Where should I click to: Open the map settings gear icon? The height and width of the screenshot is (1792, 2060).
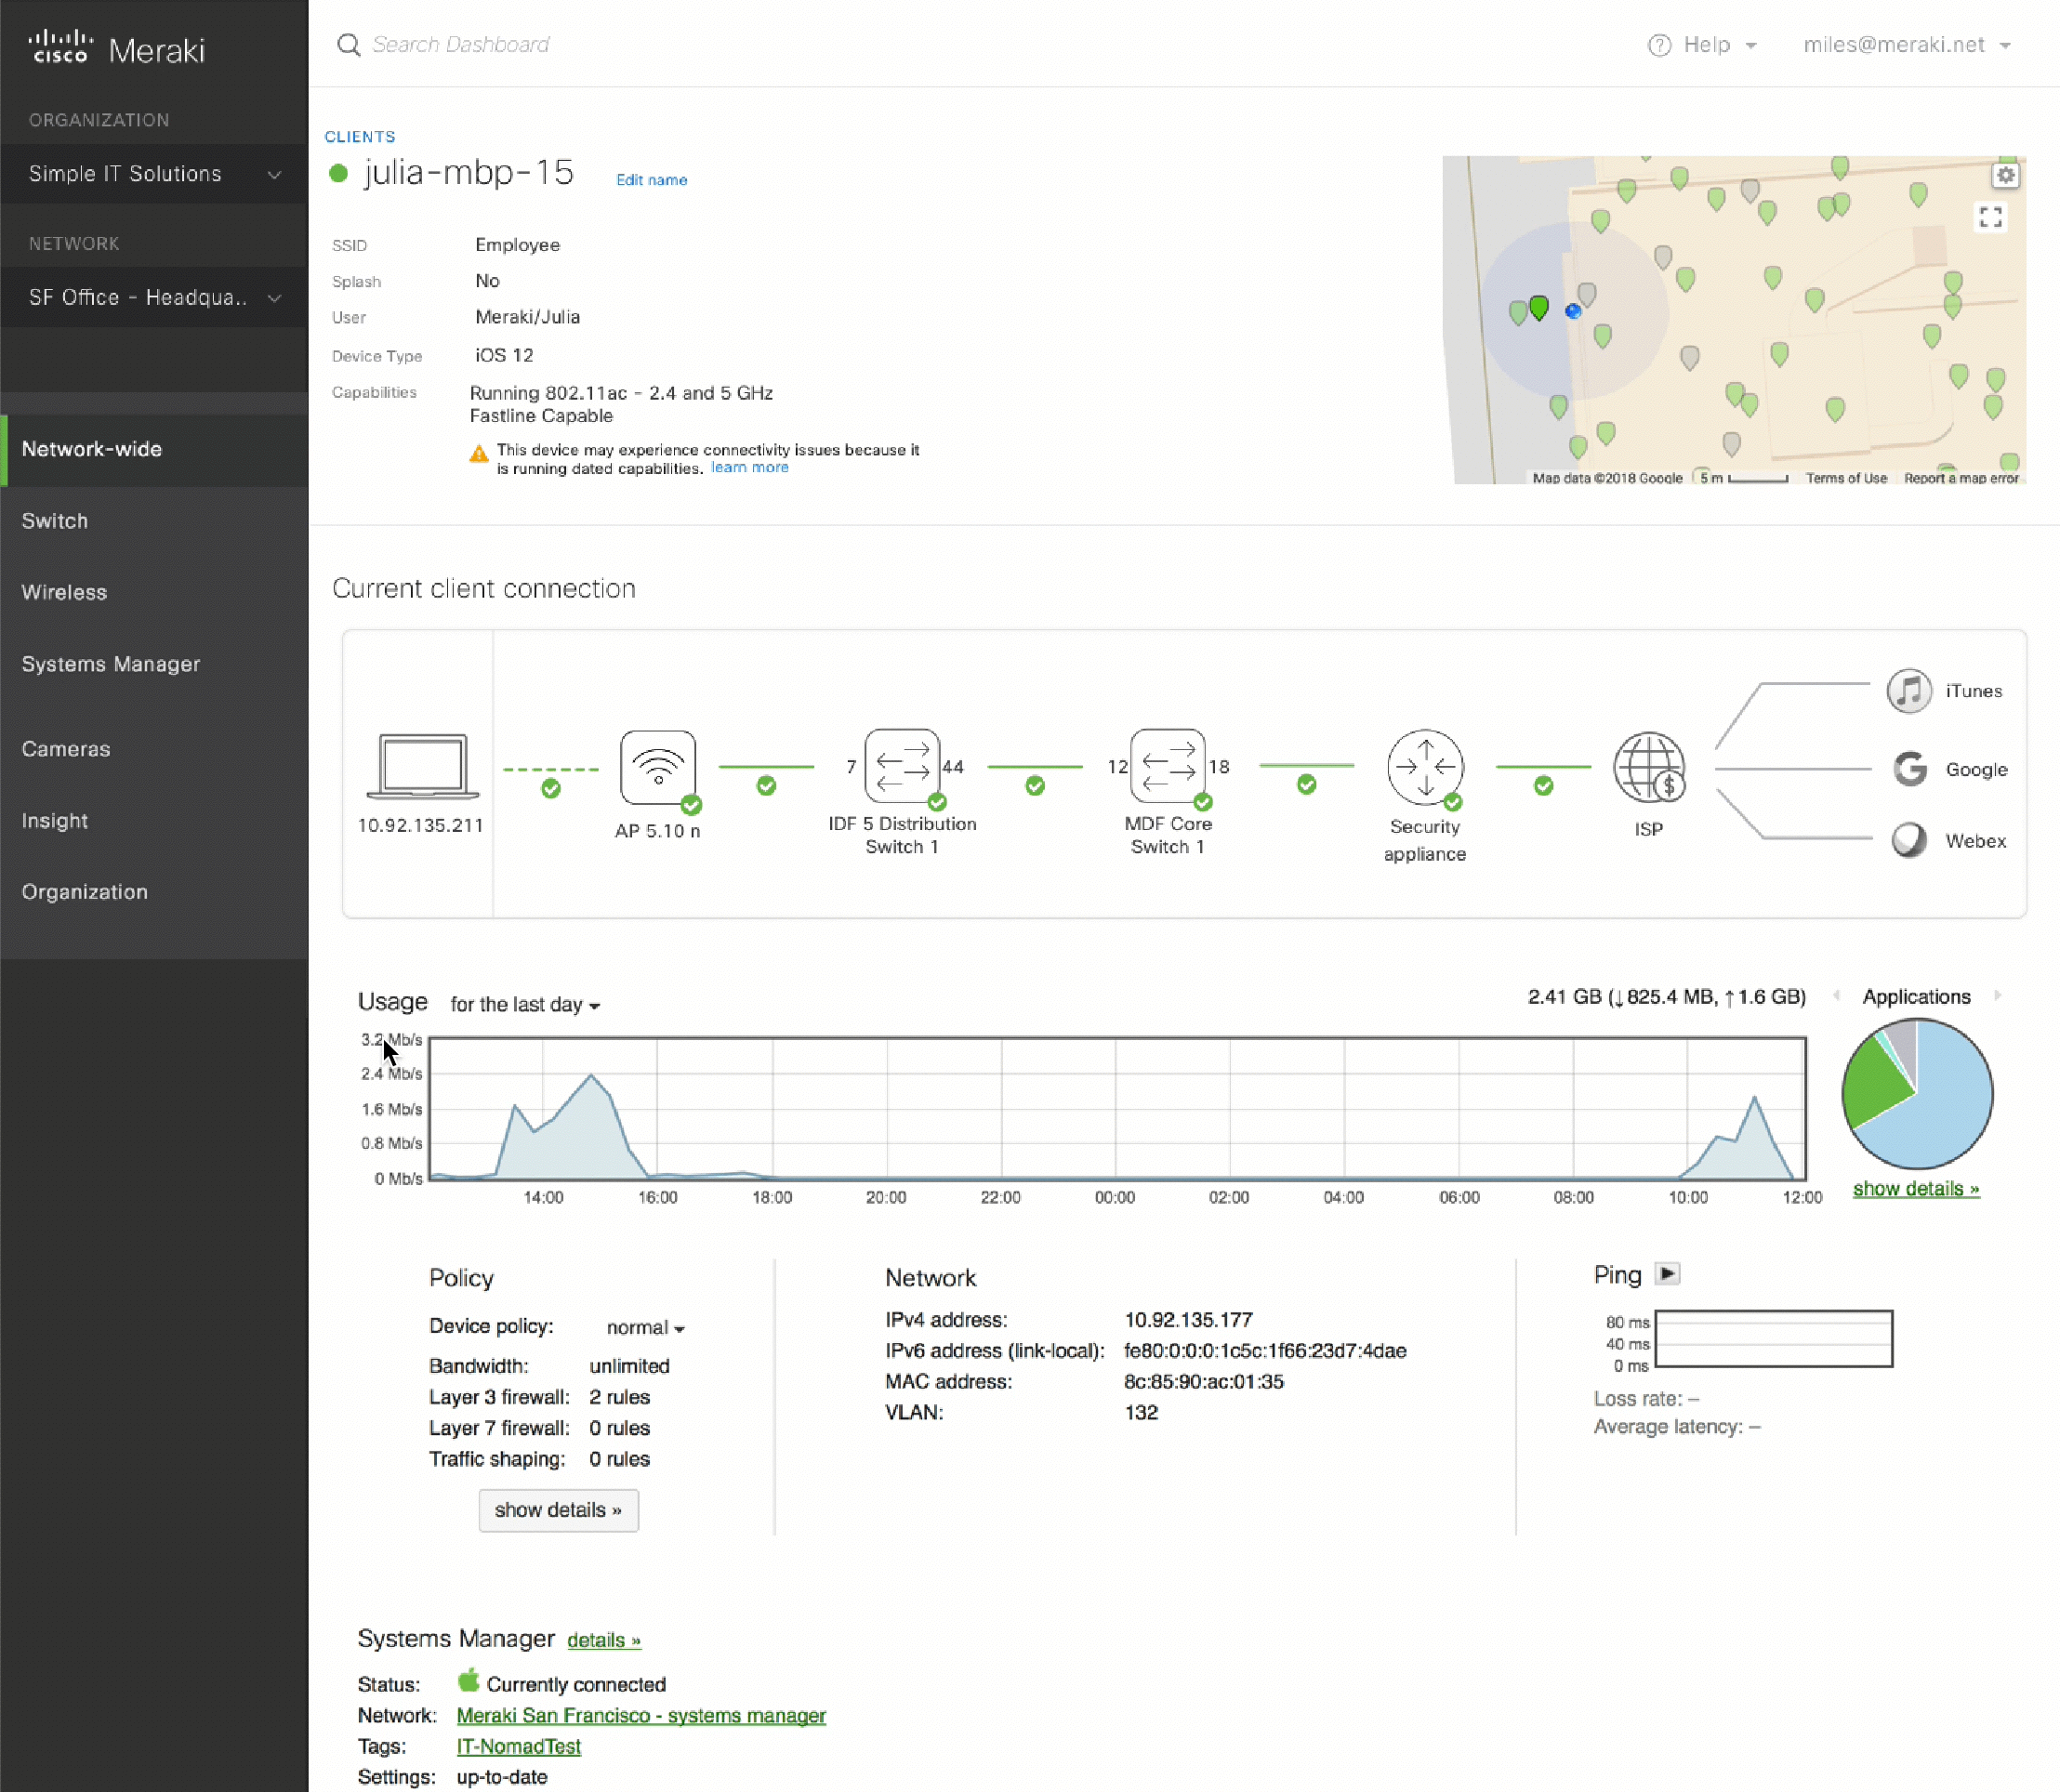[x=2005, y=175]
